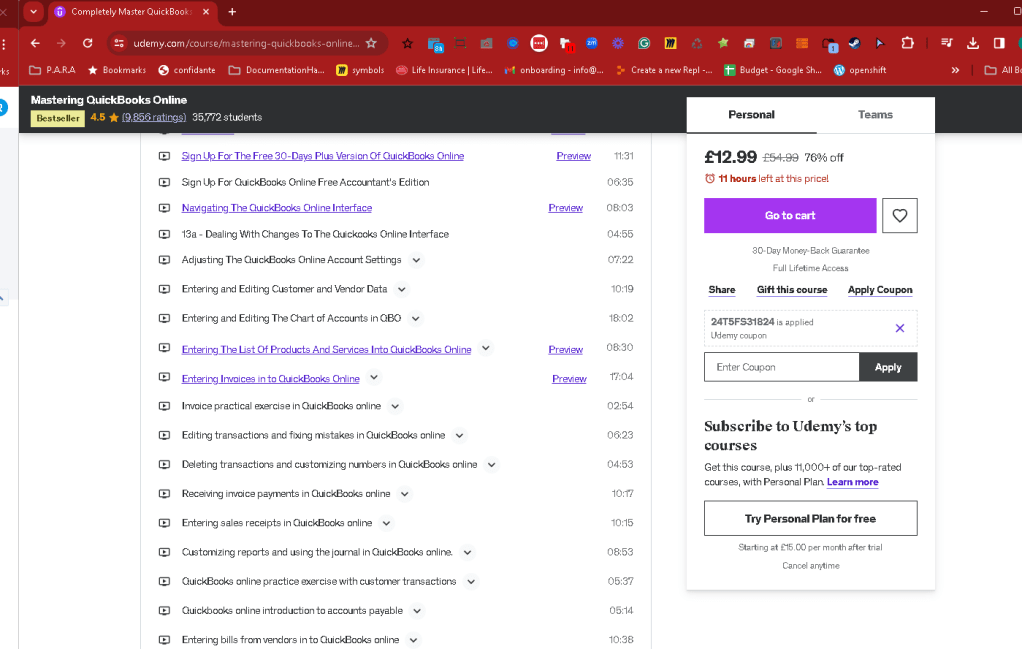Open the Extensions puzzle-piece menu
The width and height of the screenshot is (1022, 649).
tap(907, 43)
